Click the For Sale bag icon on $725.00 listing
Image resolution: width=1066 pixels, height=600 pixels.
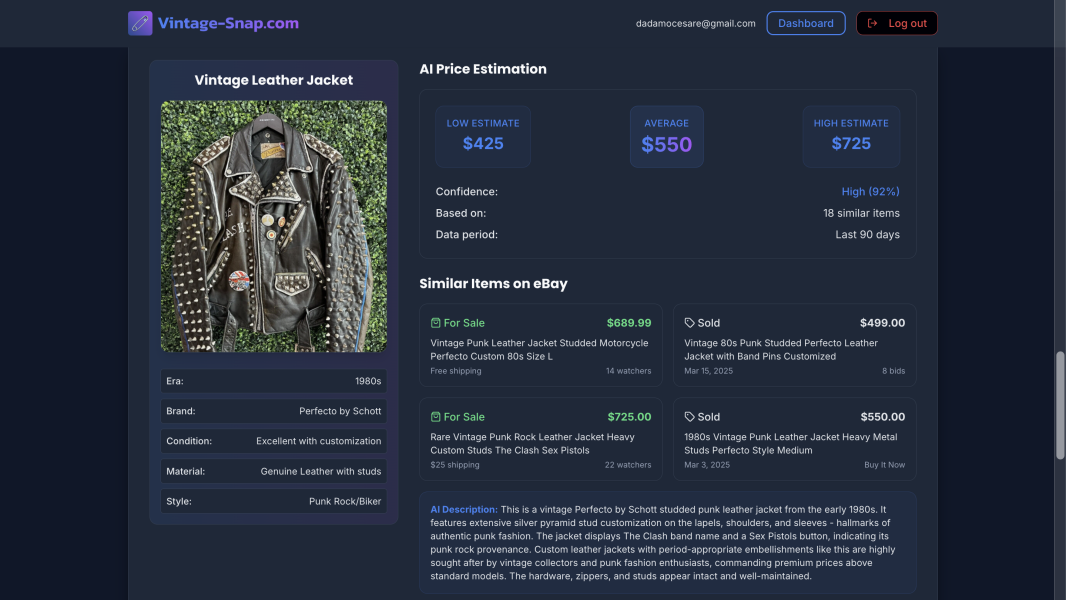coord(436,417)
